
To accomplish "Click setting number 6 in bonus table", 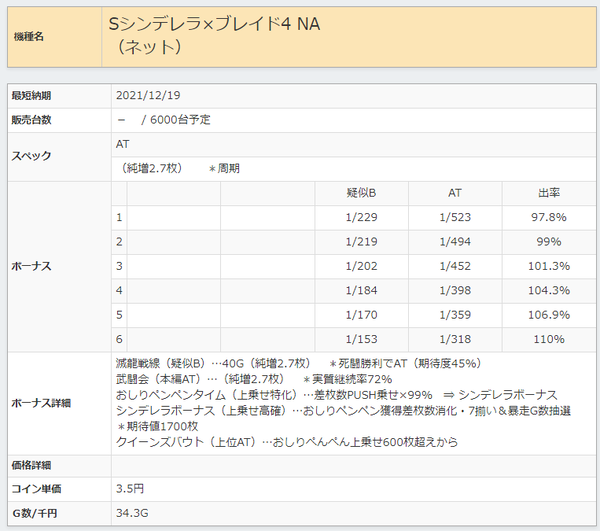I will [119, 339].
